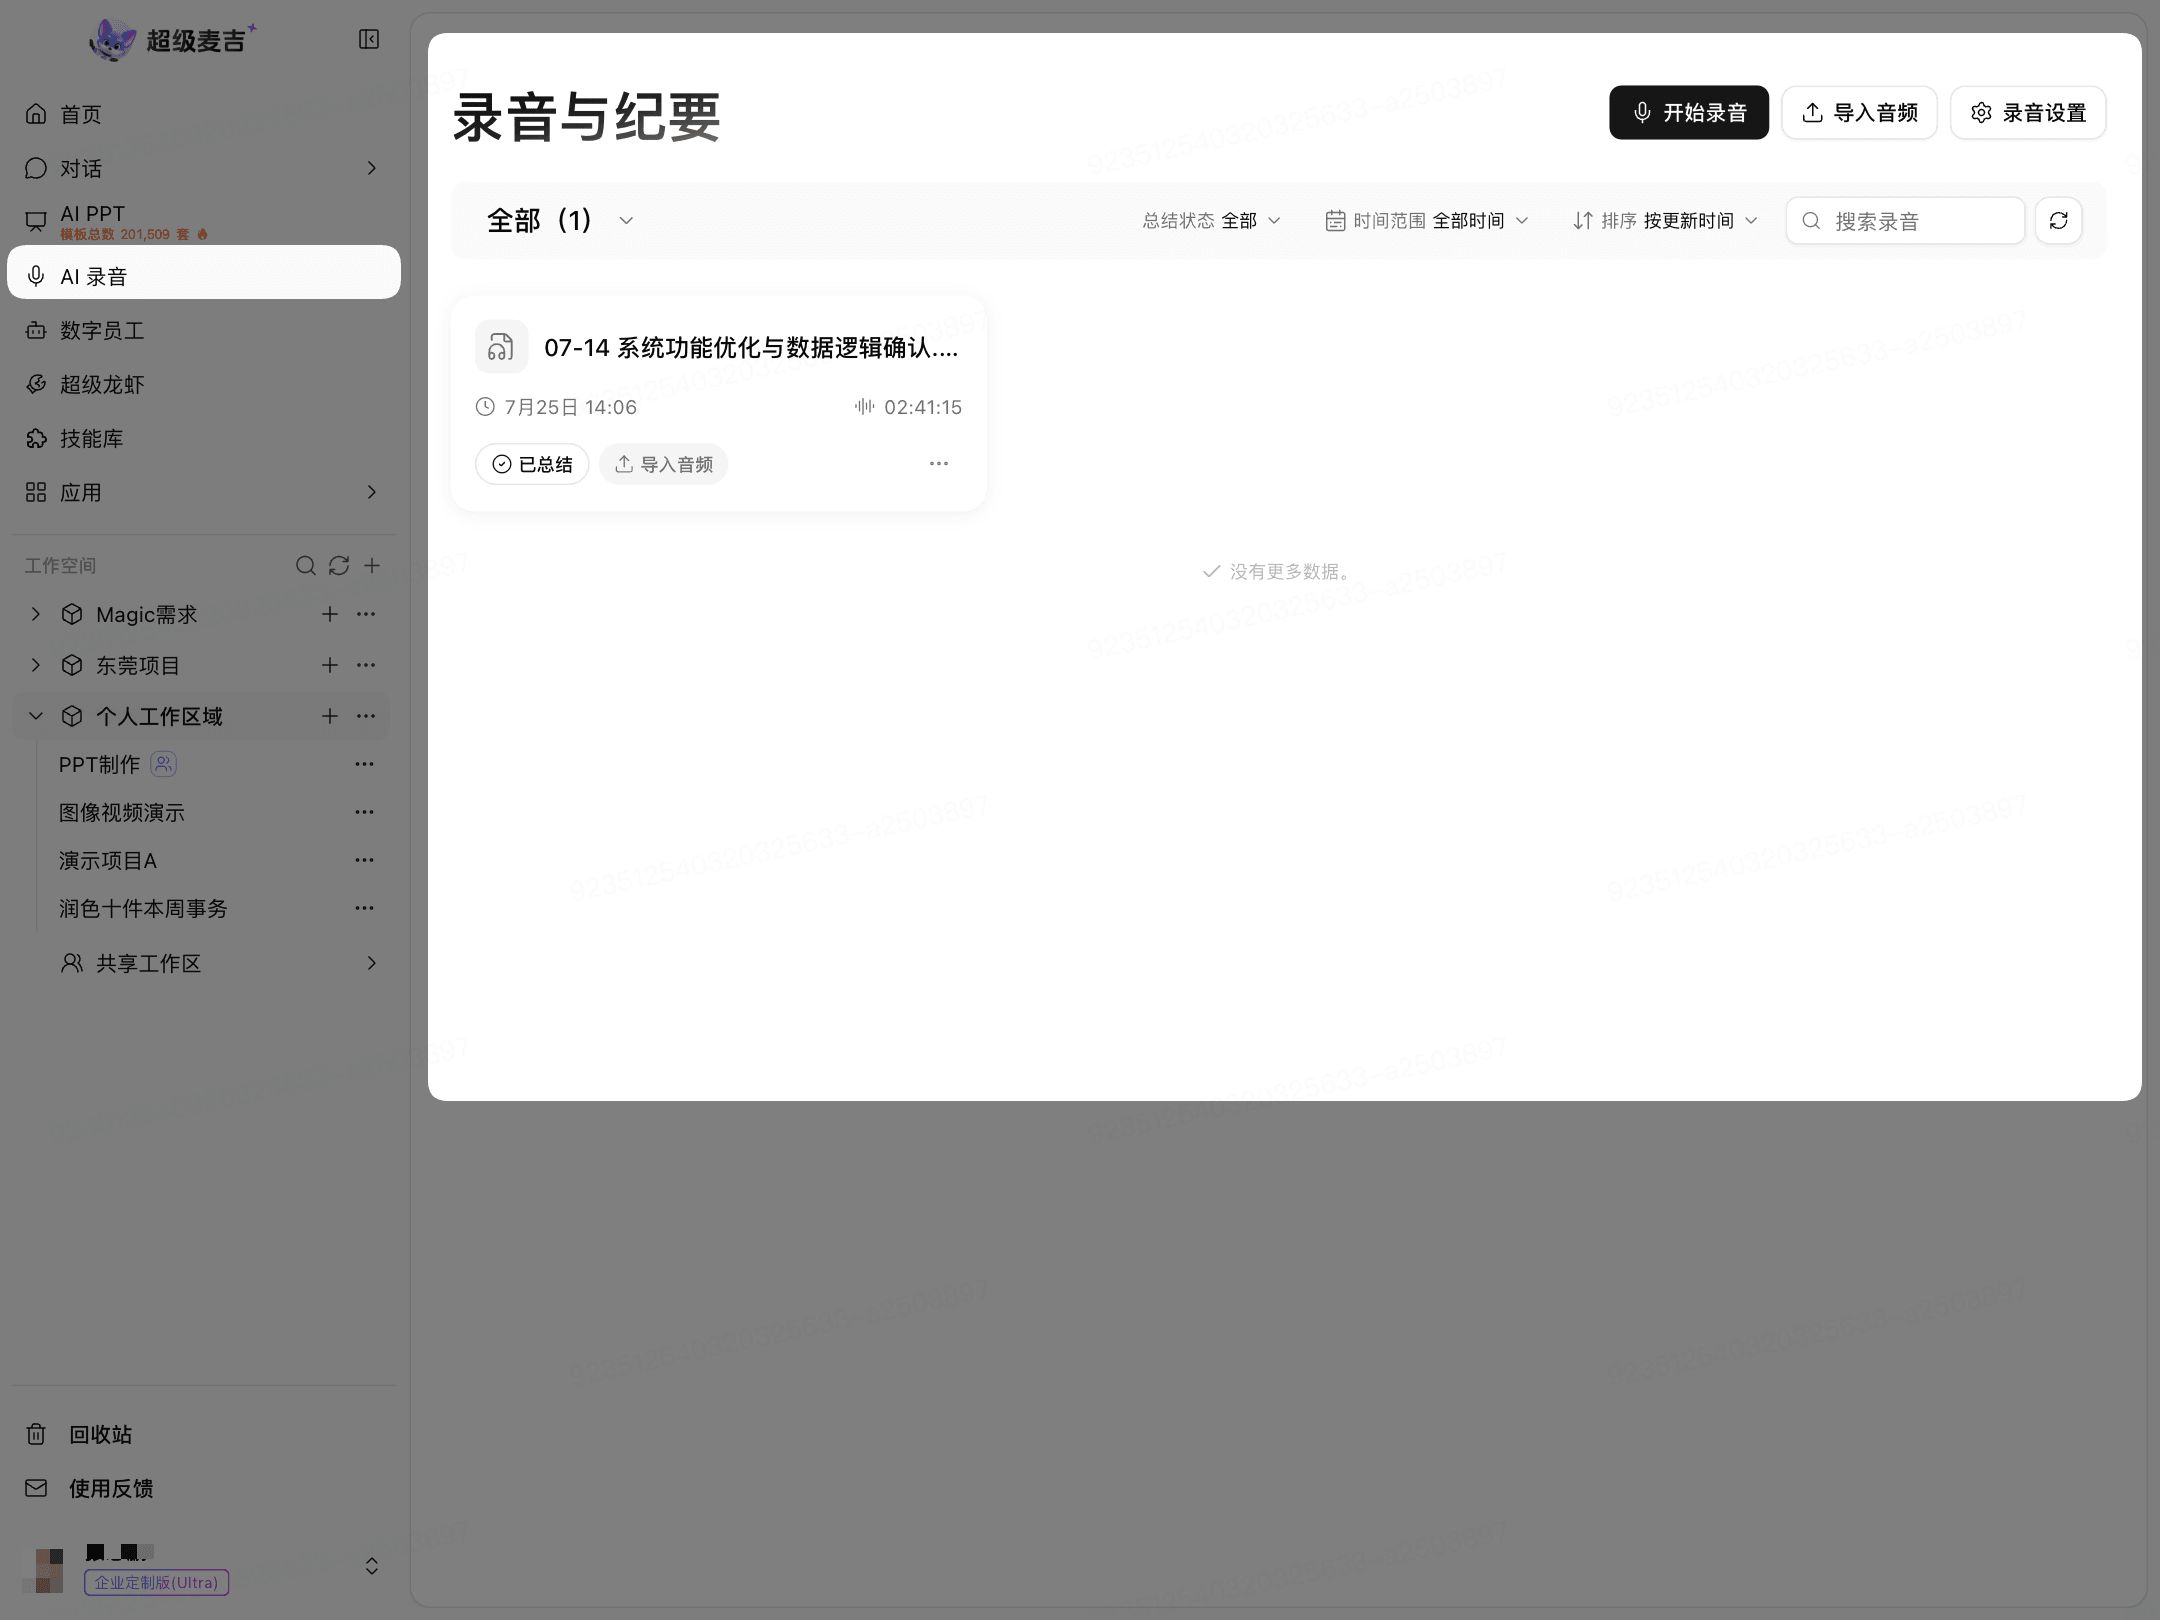Expand the 对话 menu chevron

(372, 168)
